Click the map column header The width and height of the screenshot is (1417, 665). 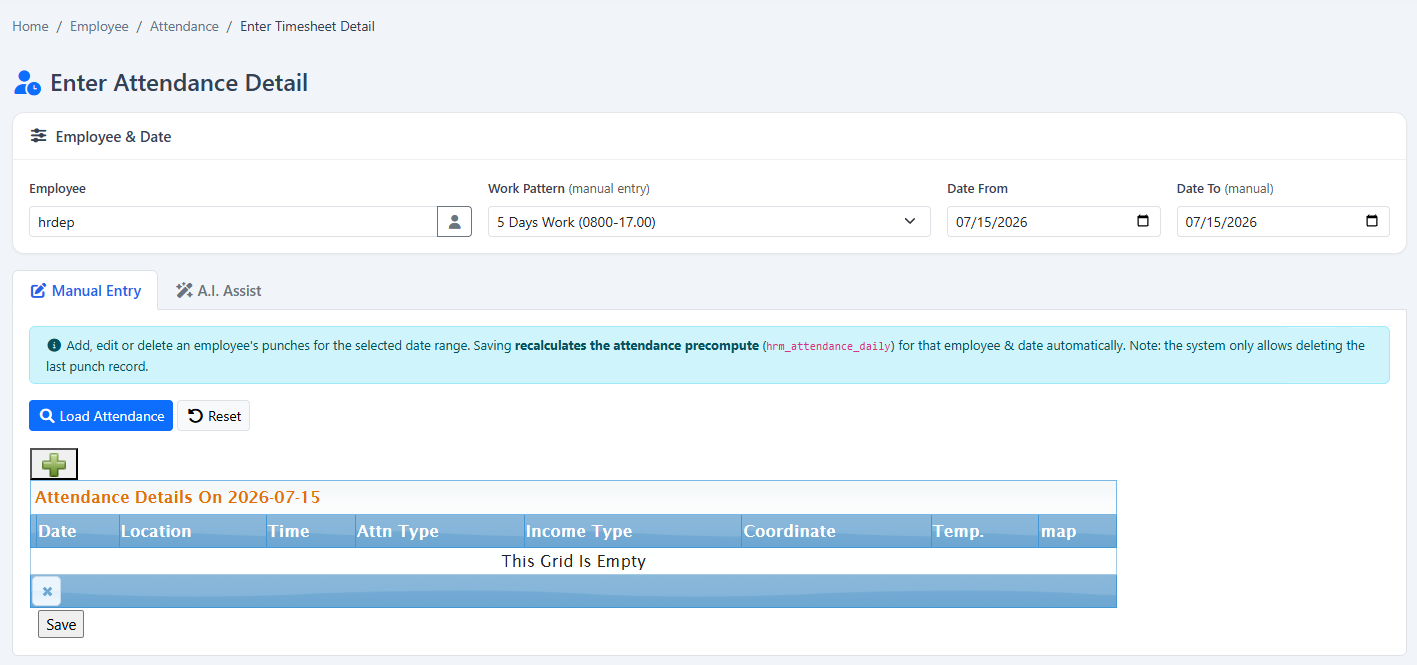[1077, 531]
